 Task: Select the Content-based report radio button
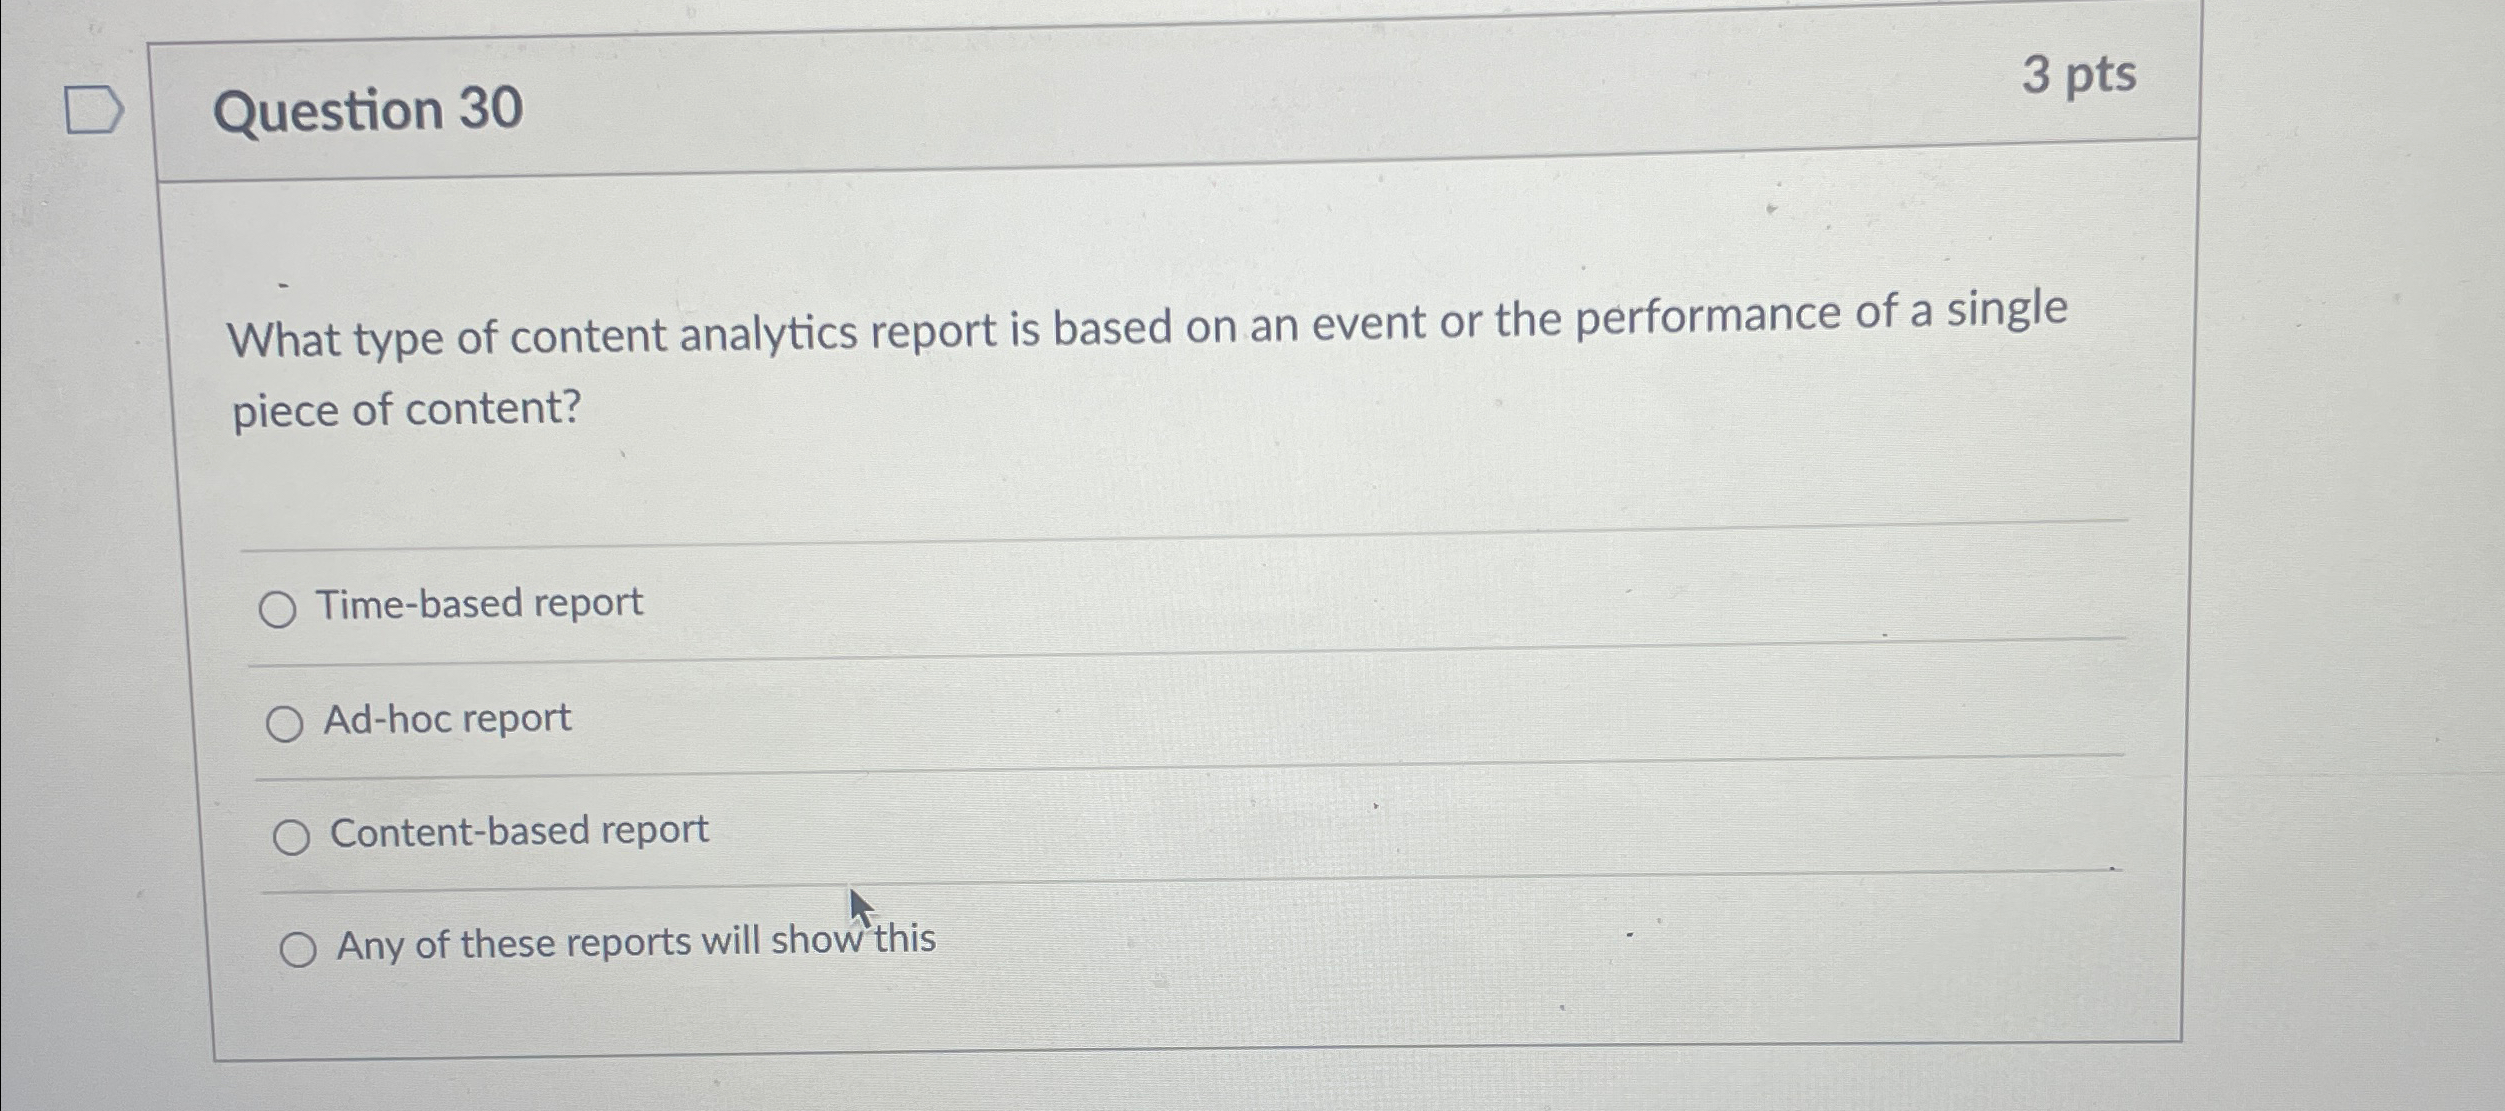pos(293,836)
